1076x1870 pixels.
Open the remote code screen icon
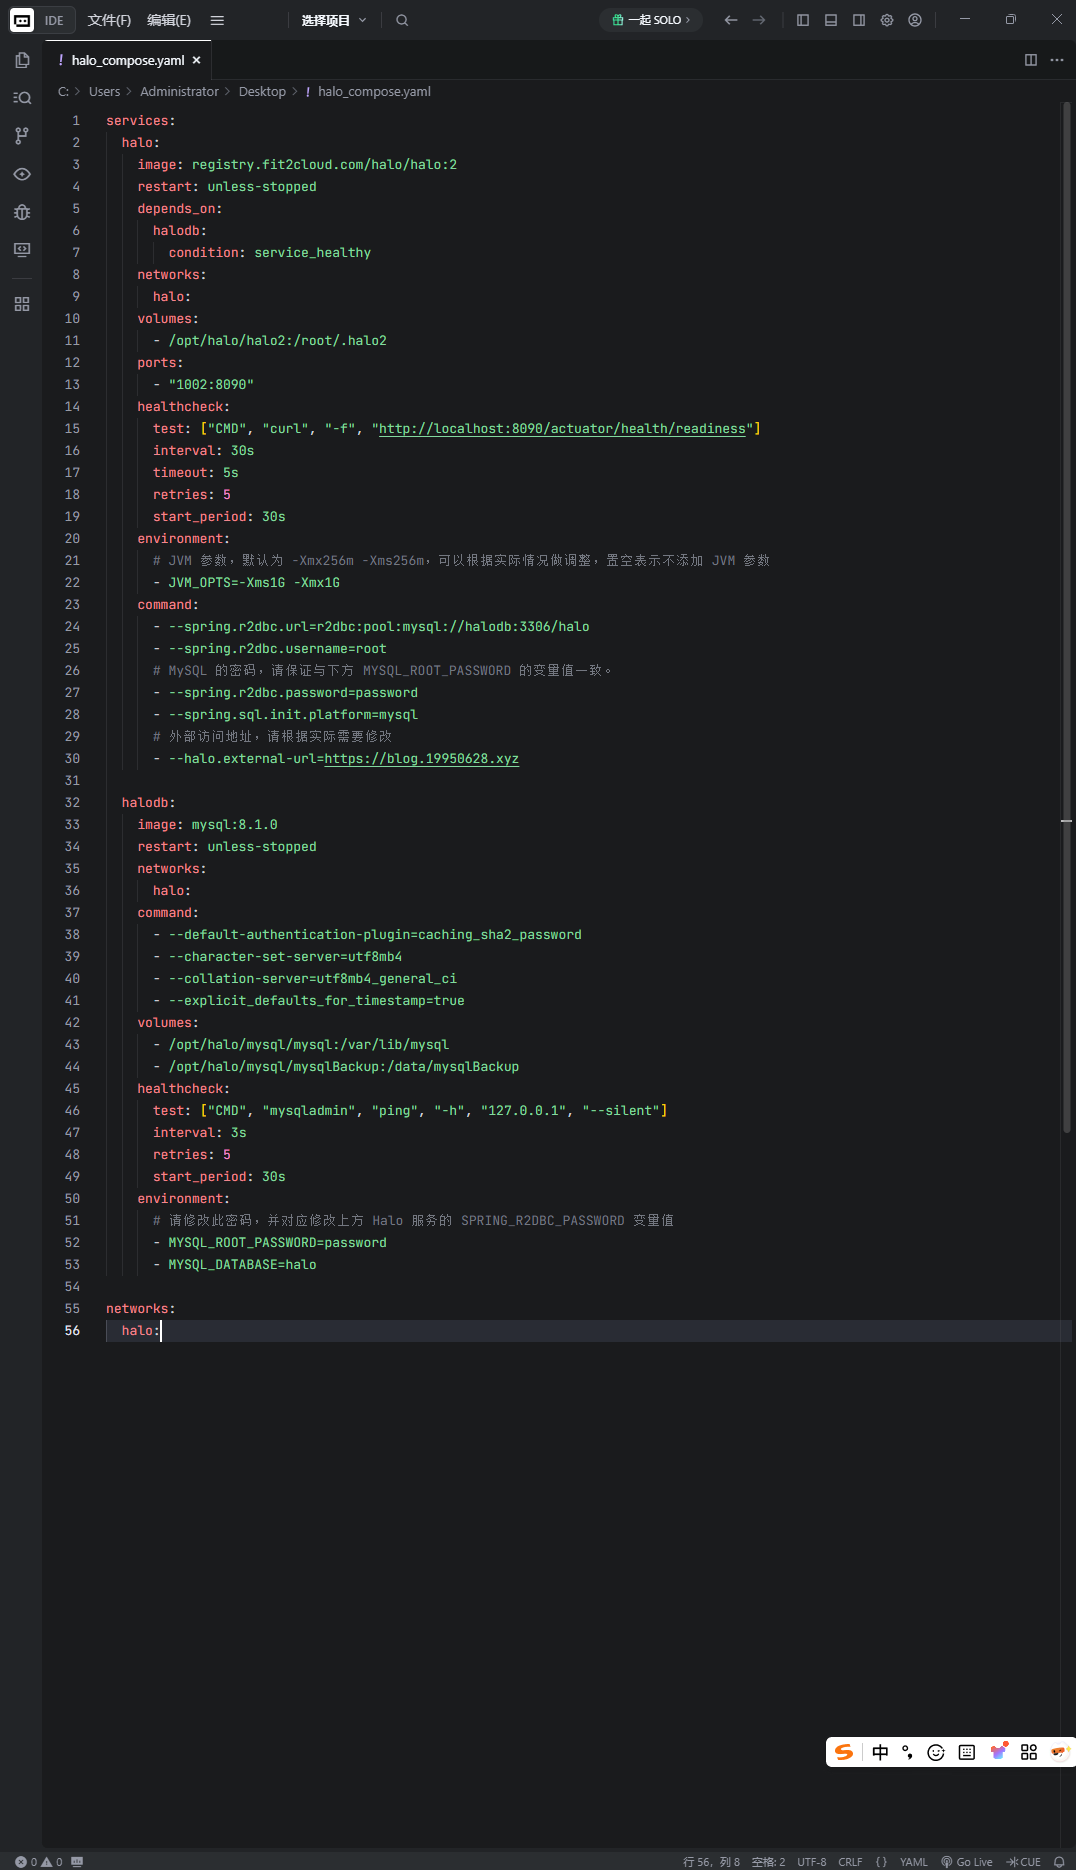pyautogui.click(x=22, y=250)
